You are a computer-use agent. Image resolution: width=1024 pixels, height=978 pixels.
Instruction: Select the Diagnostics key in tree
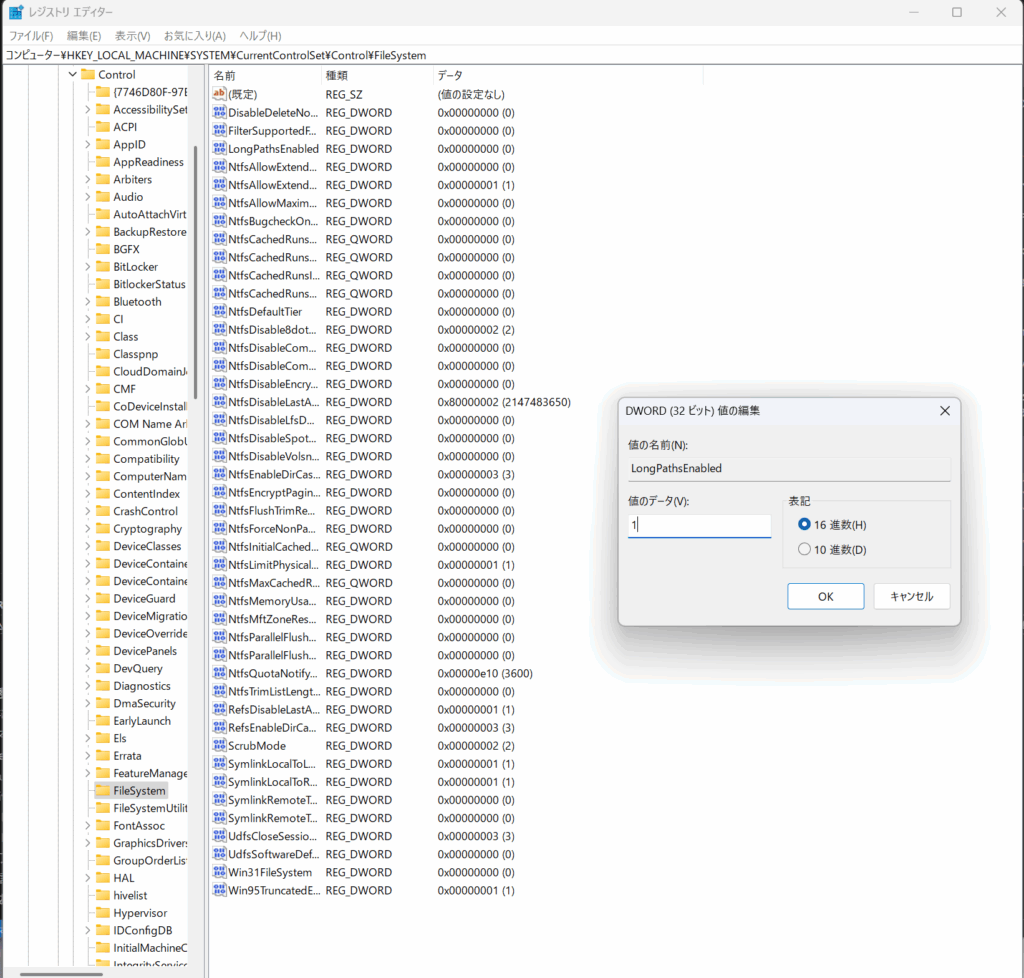(x=142, y=686)
